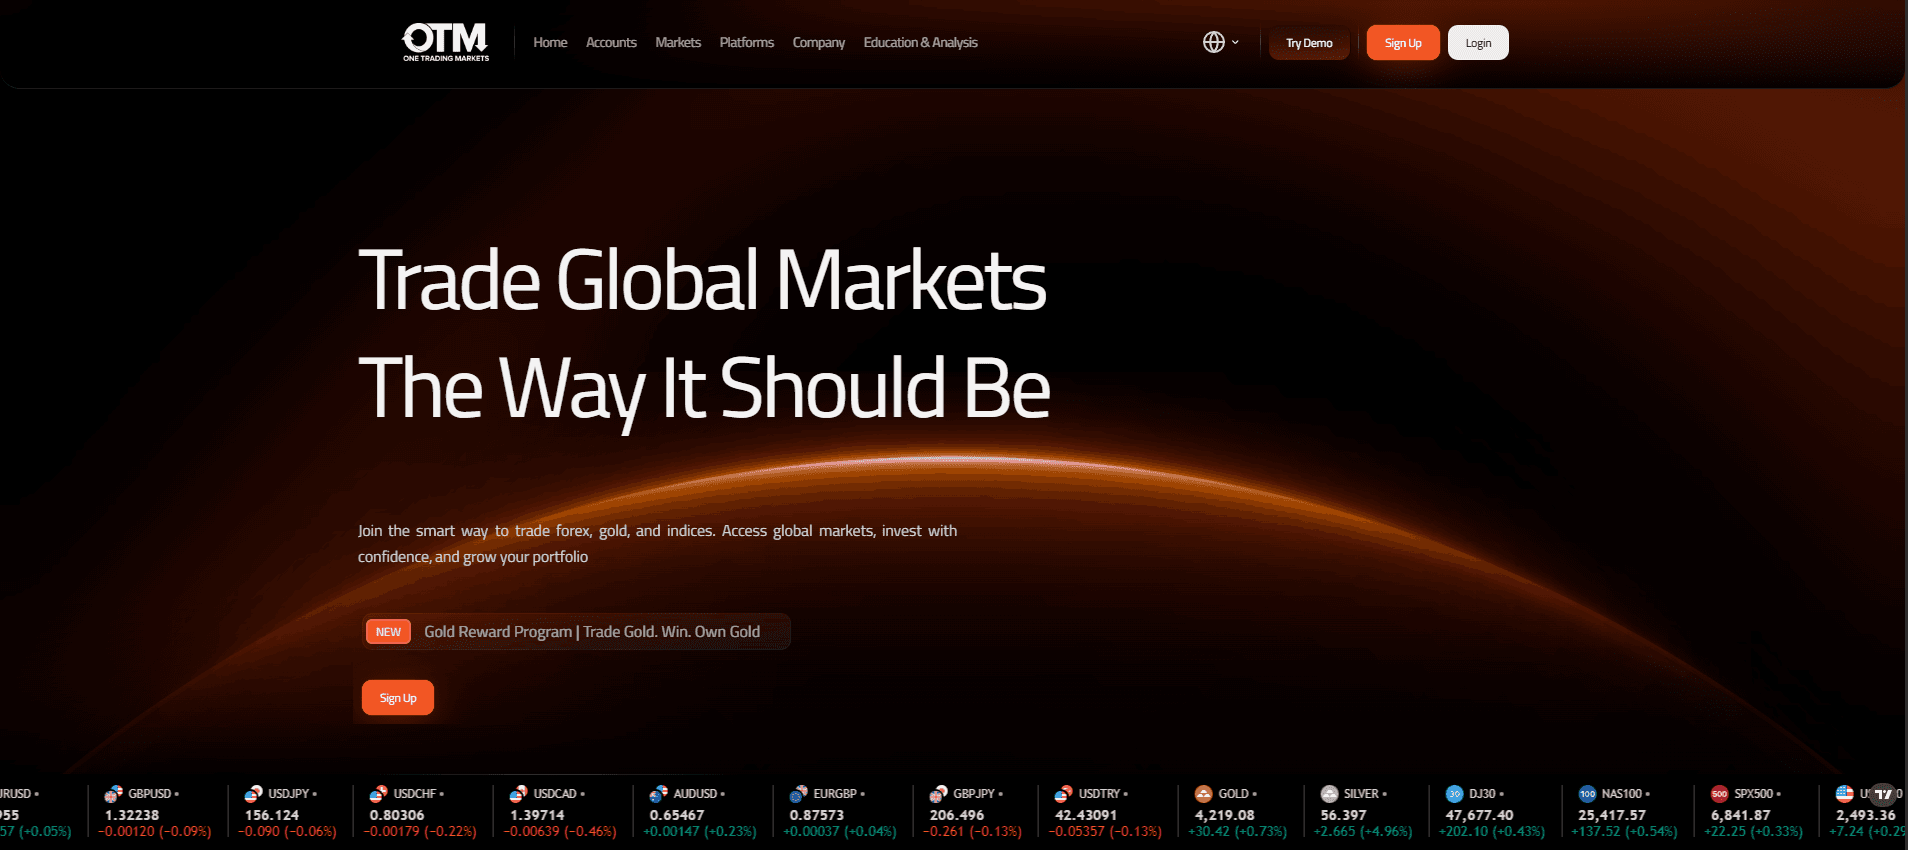Click the USDCAD price 1.39714
1908x850 pixels.
(x=537, y=815)
